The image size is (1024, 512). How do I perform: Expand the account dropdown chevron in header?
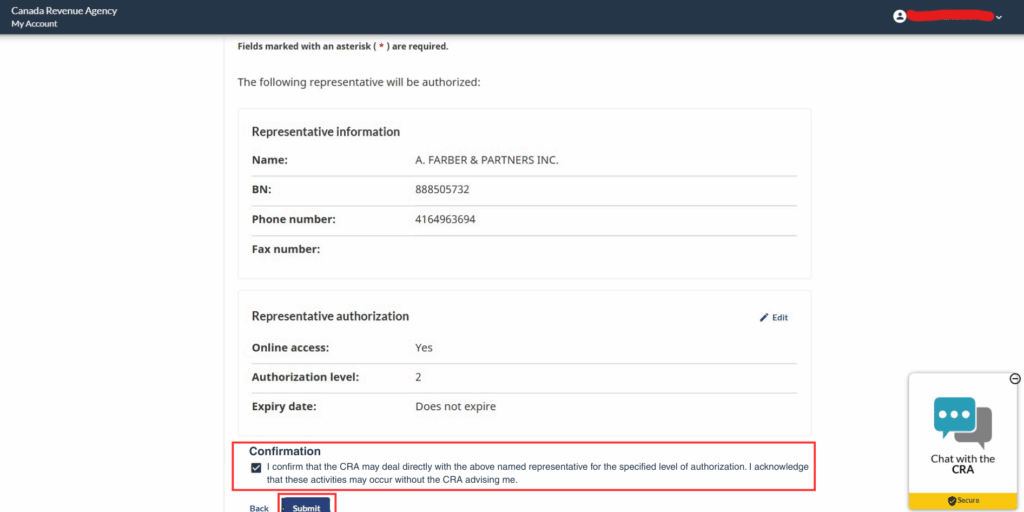tap(998, 17)
